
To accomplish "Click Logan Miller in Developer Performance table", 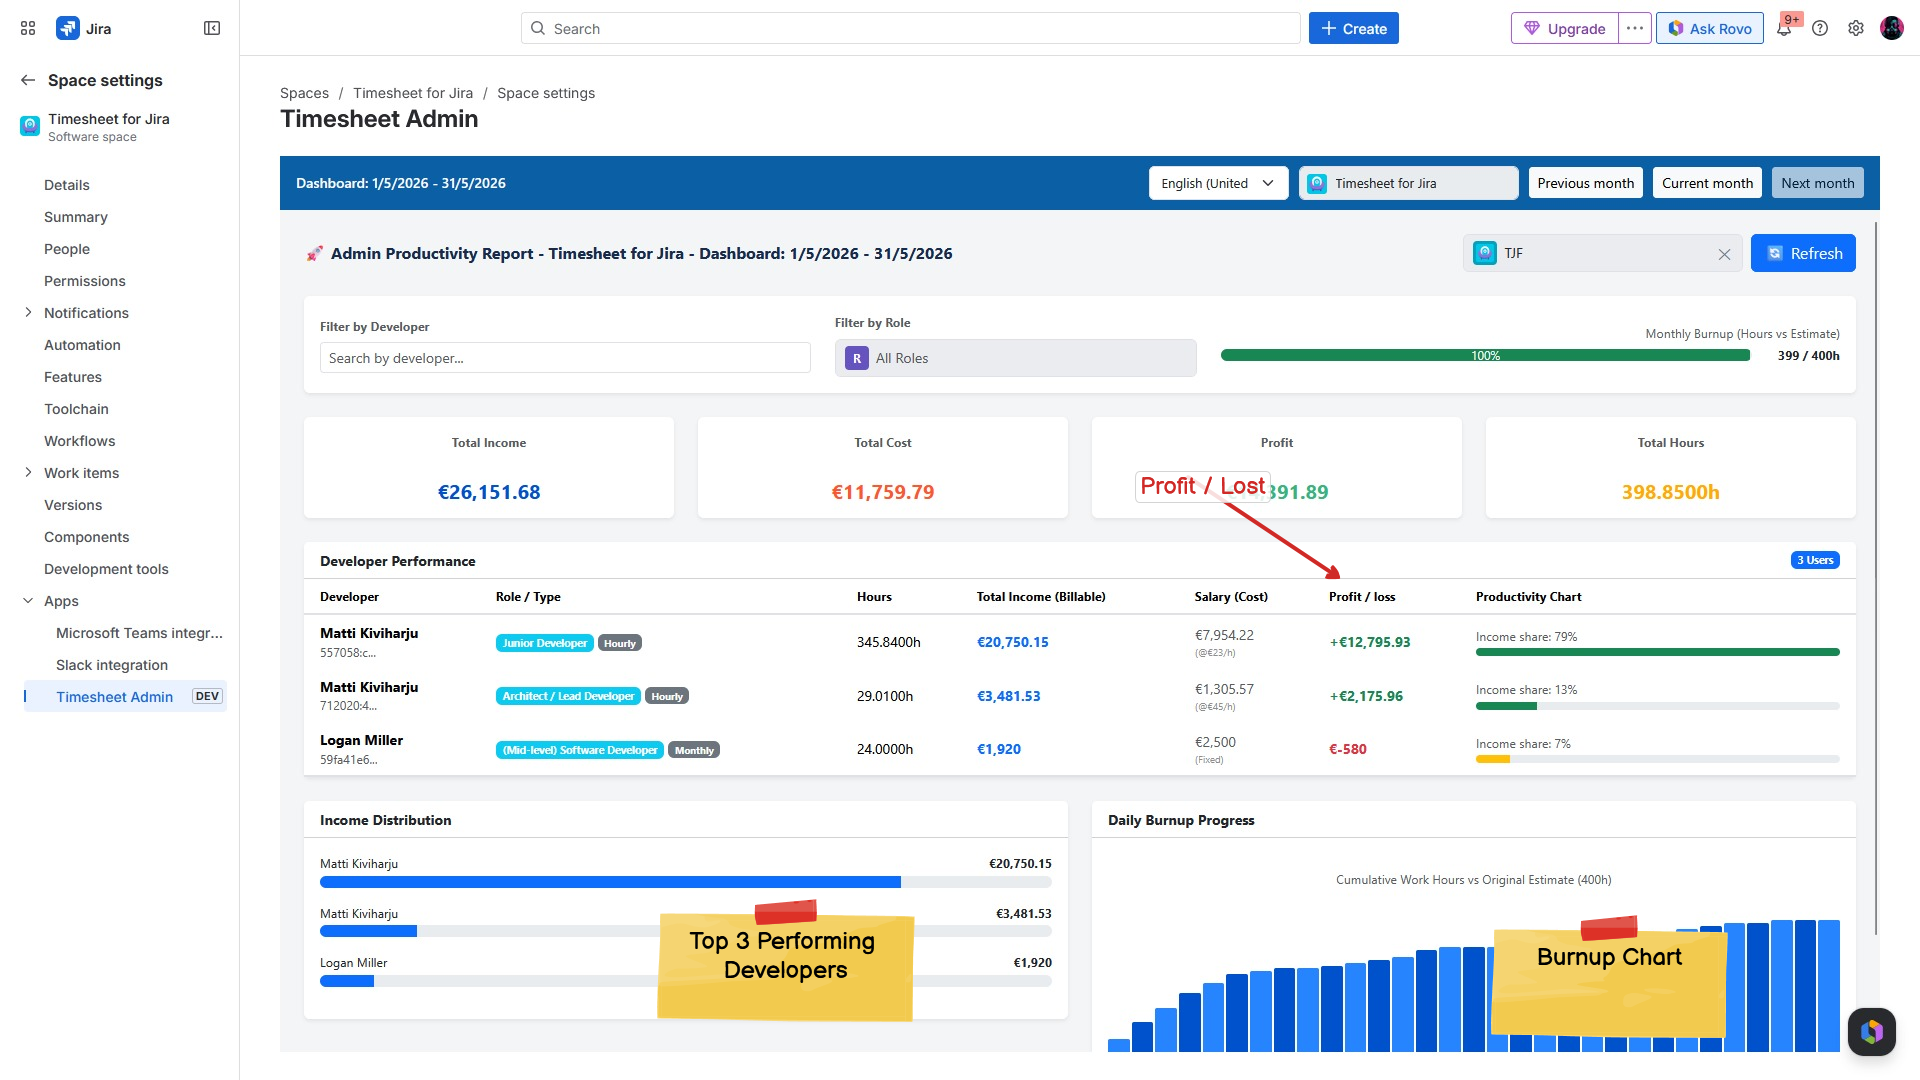I will pyautogui.click(x=361, y=740).
